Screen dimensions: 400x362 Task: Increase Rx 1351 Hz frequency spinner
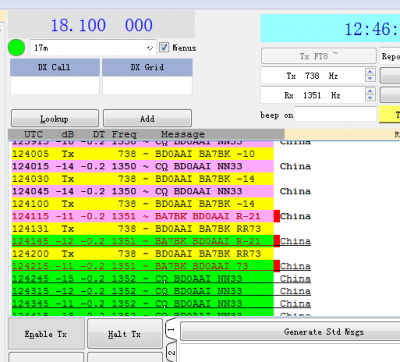370,91
